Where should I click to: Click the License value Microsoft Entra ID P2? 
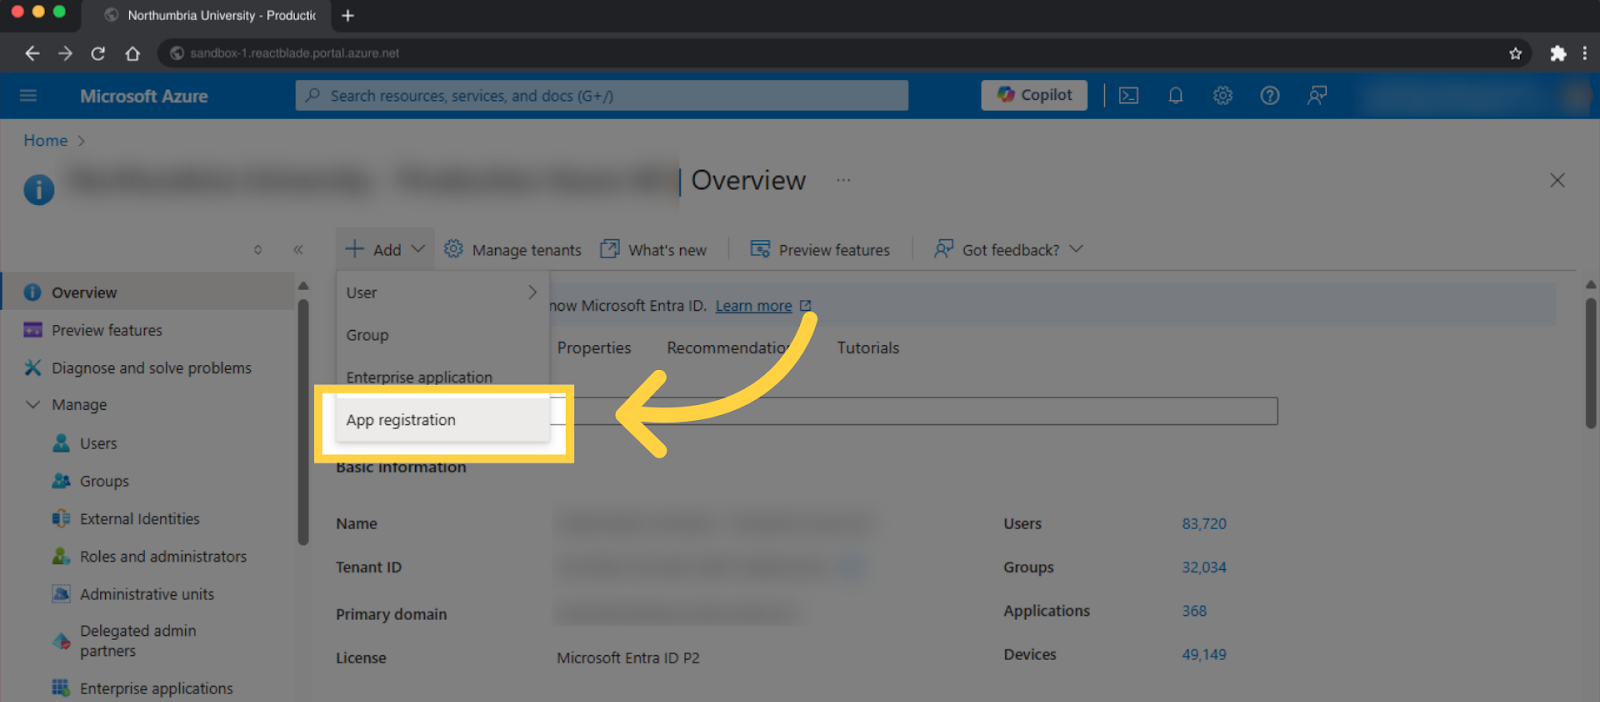coord(628,658)
